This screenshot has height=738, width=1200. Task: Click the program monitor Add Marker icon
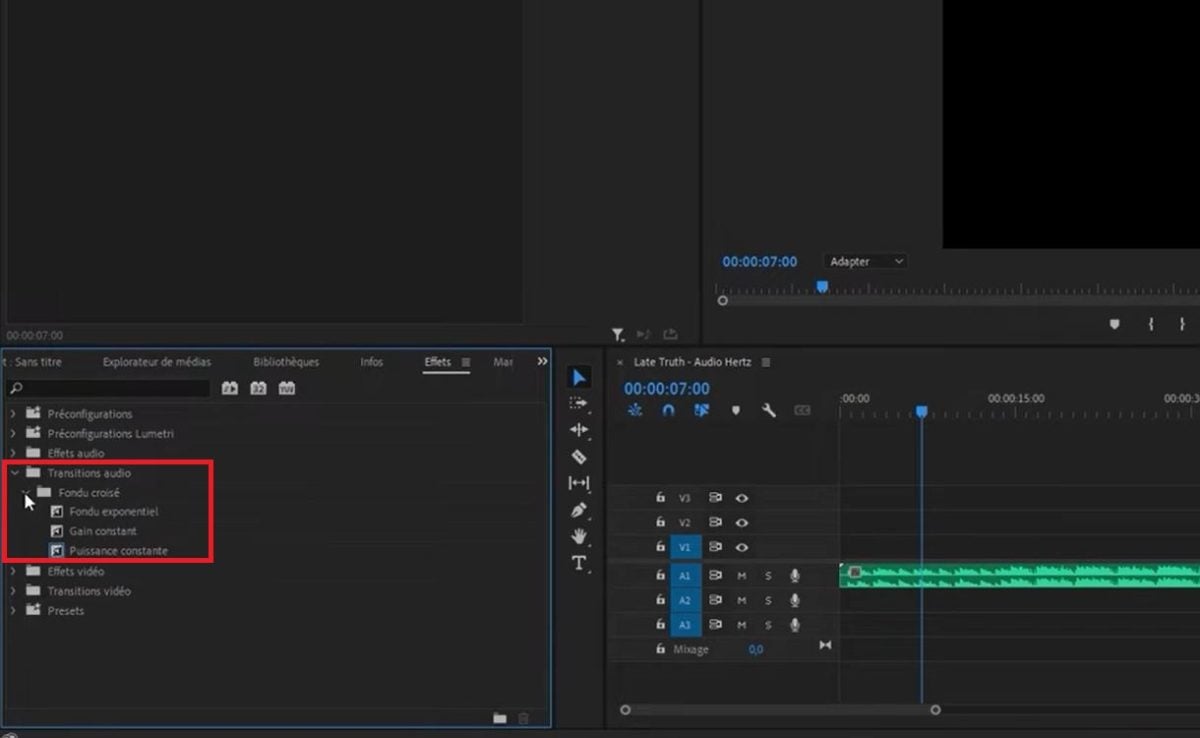click(1115, 324)
